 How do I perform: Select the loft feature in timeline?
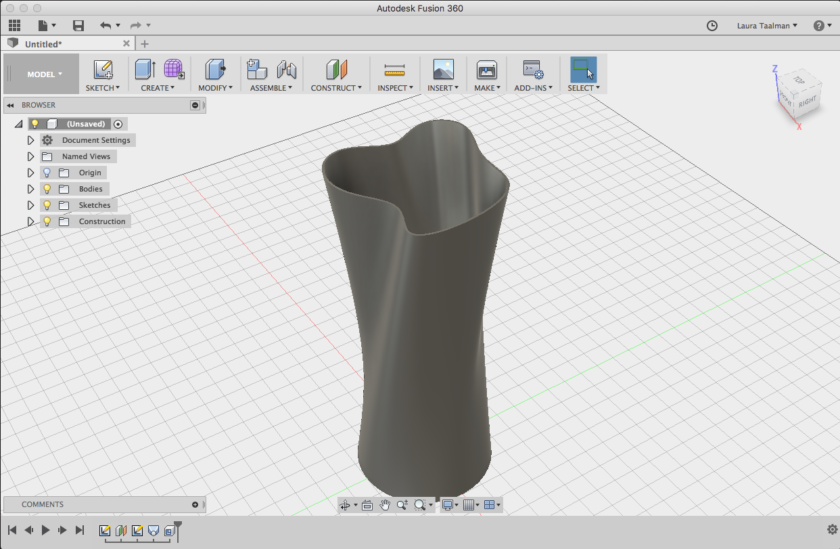pyautogui.click(x=153, y=530)
